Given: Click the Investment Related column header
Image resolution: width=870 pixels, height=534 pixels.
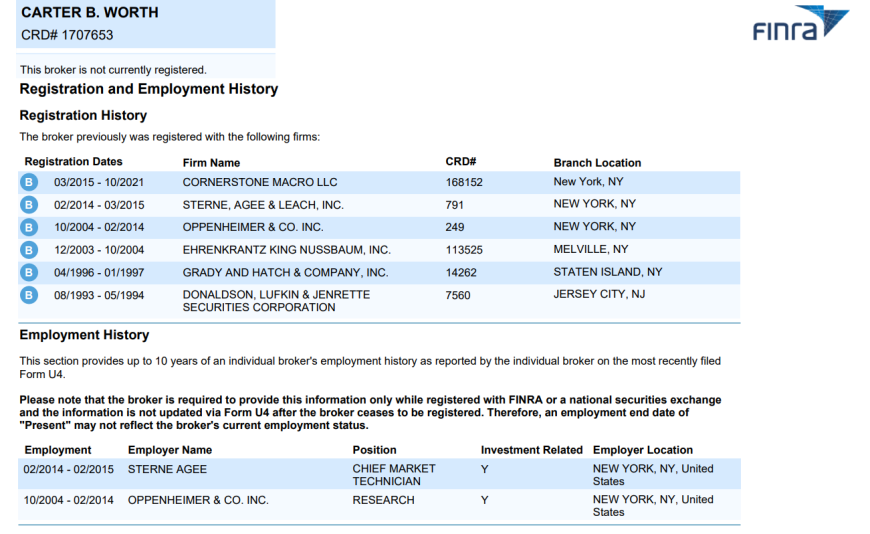Looking at the screenshot, I should (x=532, y=450).
